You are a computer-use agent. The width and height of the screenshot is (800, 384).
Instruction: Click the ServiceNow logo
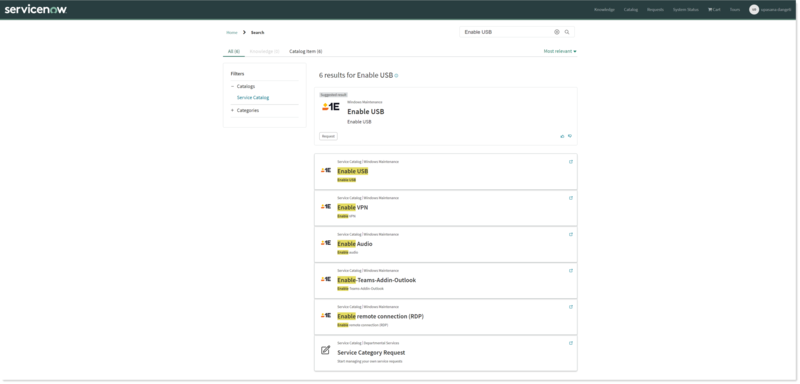point(35,9)
